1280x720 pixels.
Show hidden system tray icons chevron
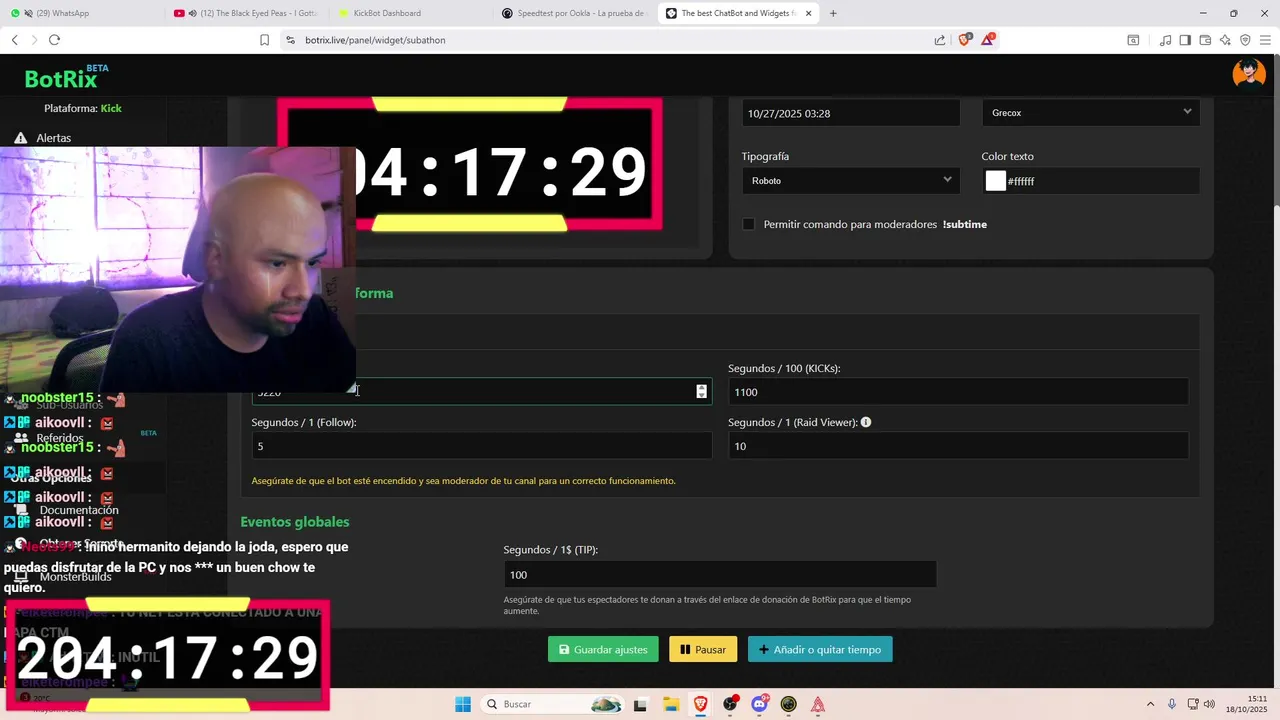(x=1150, y=704)
